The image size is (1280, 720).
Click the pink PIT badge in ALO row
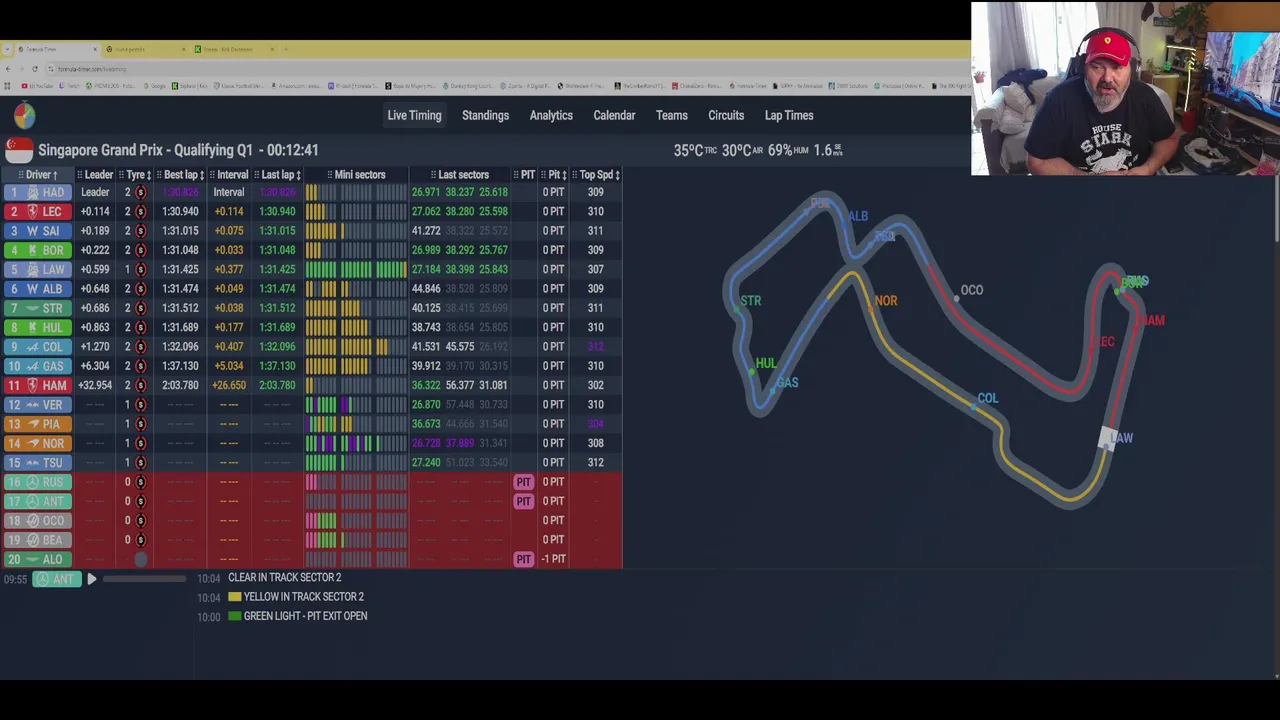pos(524,559)
